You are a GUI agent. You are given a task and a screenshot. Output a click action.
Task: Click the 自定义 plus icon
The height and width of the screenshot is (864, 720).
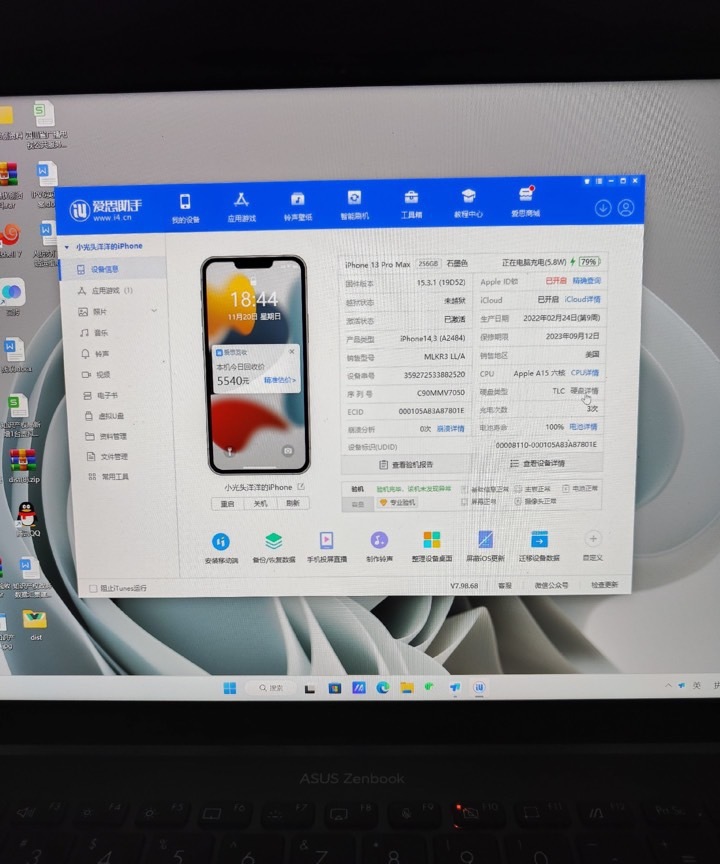click(593, 538)
